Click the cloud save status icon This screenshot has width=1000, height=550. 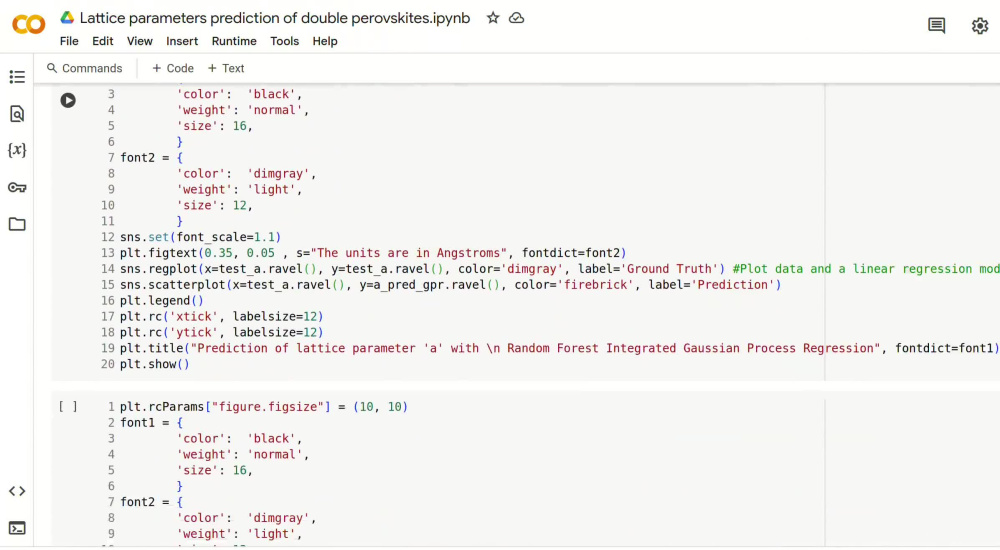pyautogui.click(x=517, y=18)
